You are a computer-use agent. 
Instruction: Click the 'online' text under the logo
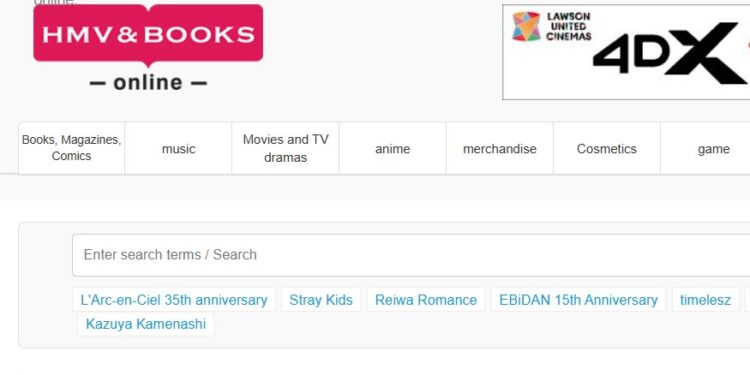click(x=148, y=82)
